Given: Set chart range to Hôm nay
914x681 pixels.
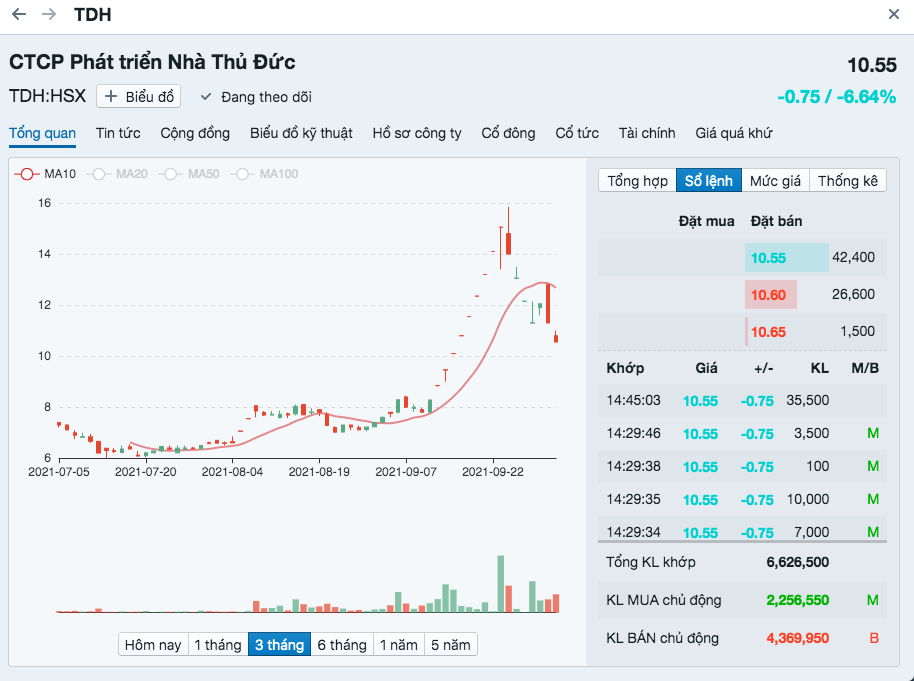Looking at the screenshot, I should point(153,644).
